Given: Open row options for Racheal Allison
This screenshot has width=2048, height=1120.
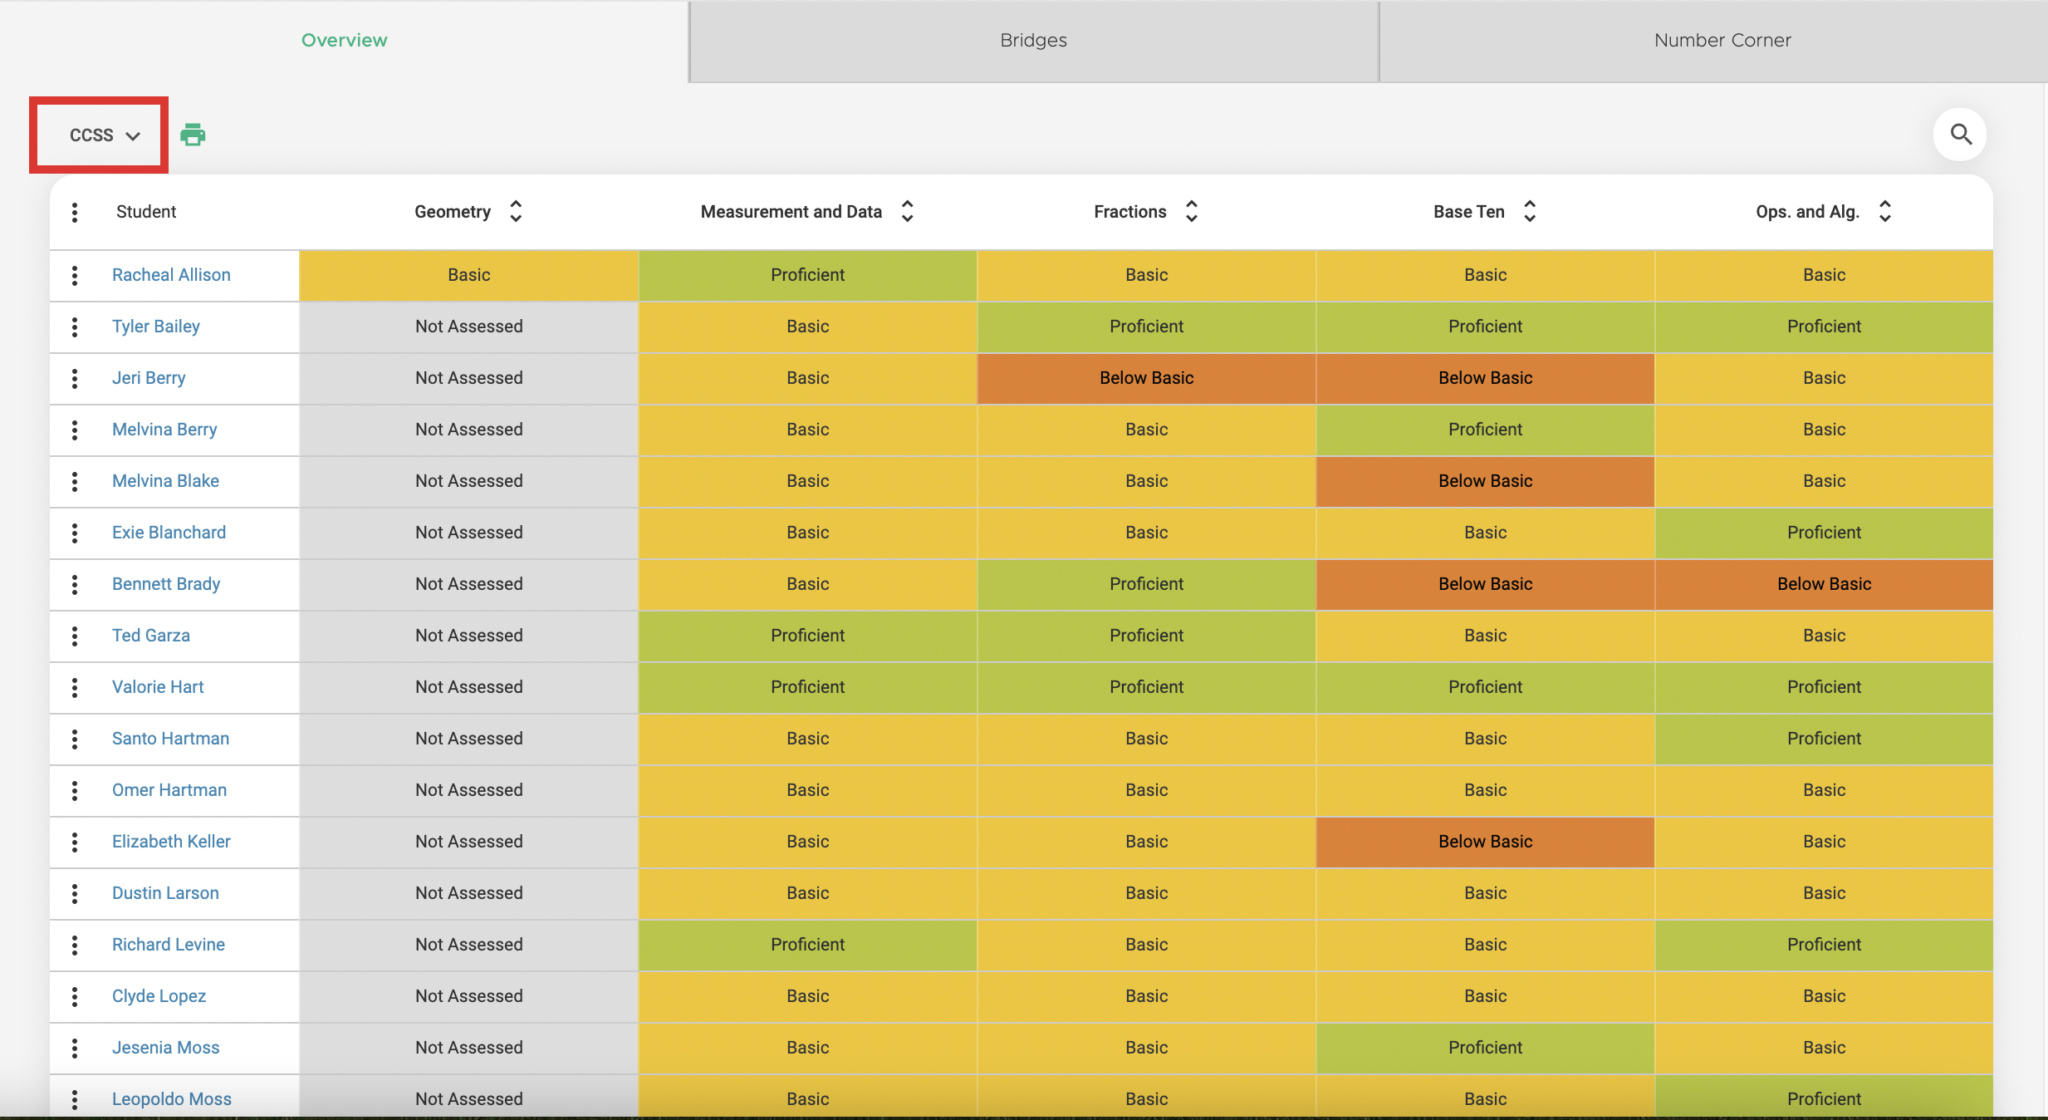Looking at the screenshot, I should 75,275.
